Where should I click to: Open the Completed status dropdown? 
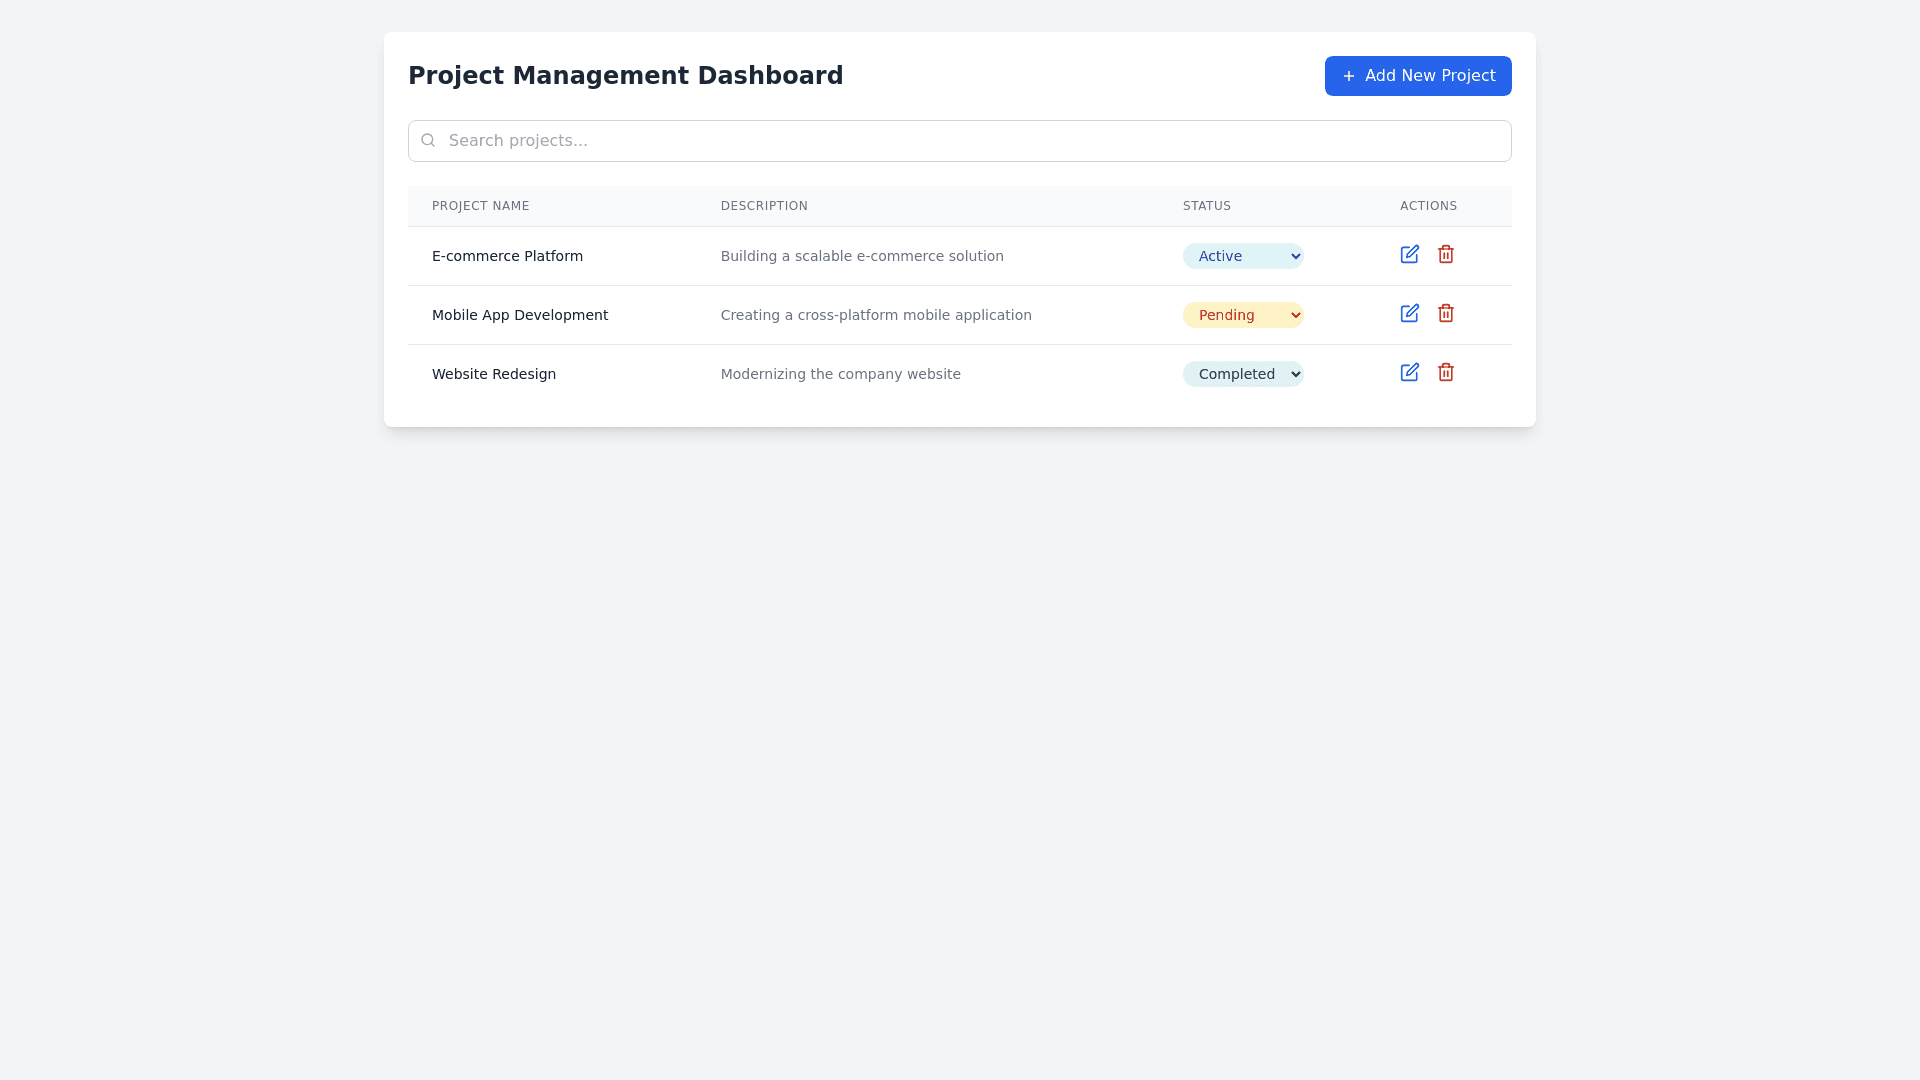(1242, 374)
